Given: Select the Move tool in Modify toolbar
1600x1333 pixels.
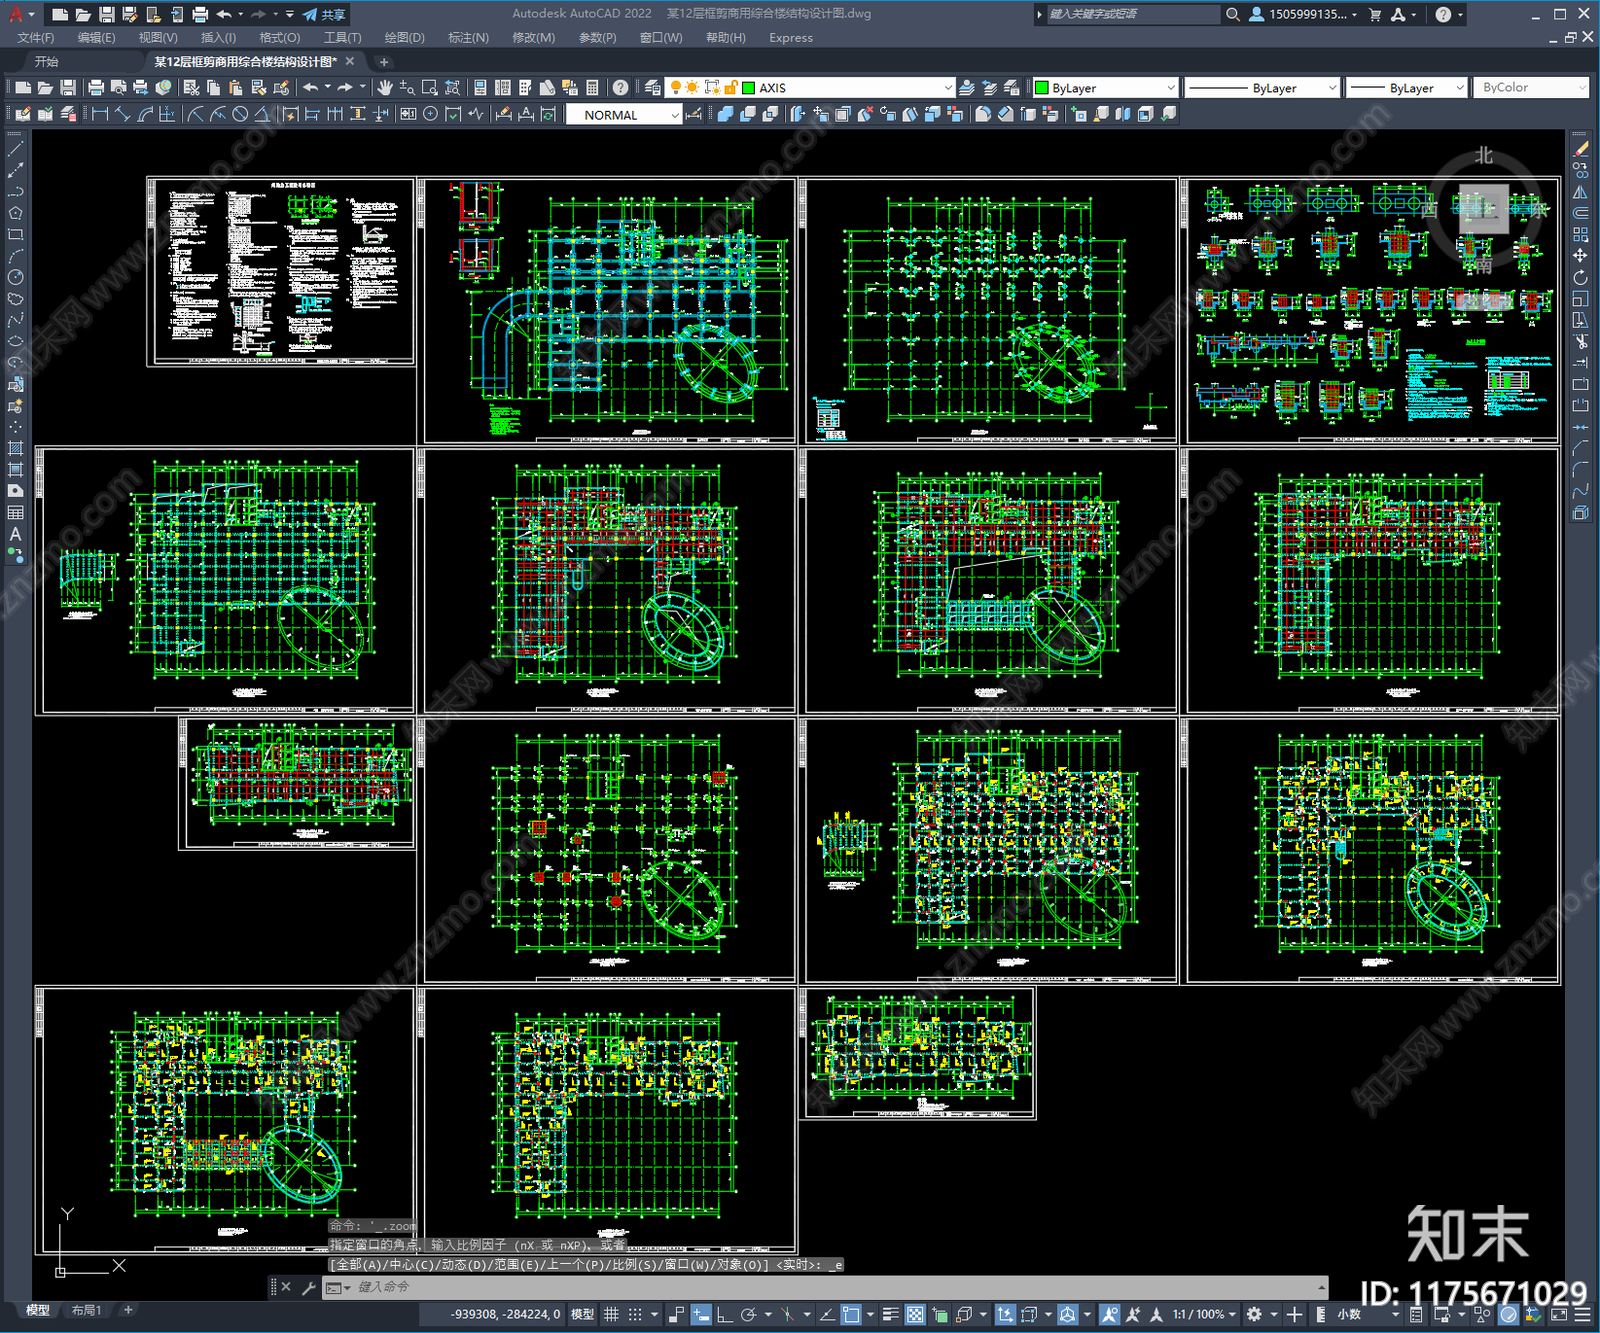Looking at the screenshot, I should coord(1581,256).
